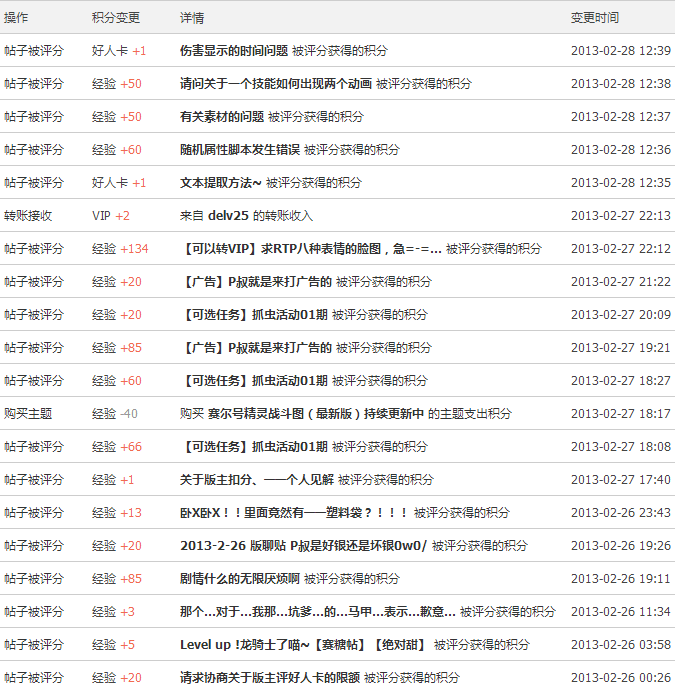Image resolution: width=676 pixels, height=693 pixels.
Task: Click the 详情 column header
Action: click(192, 18)
